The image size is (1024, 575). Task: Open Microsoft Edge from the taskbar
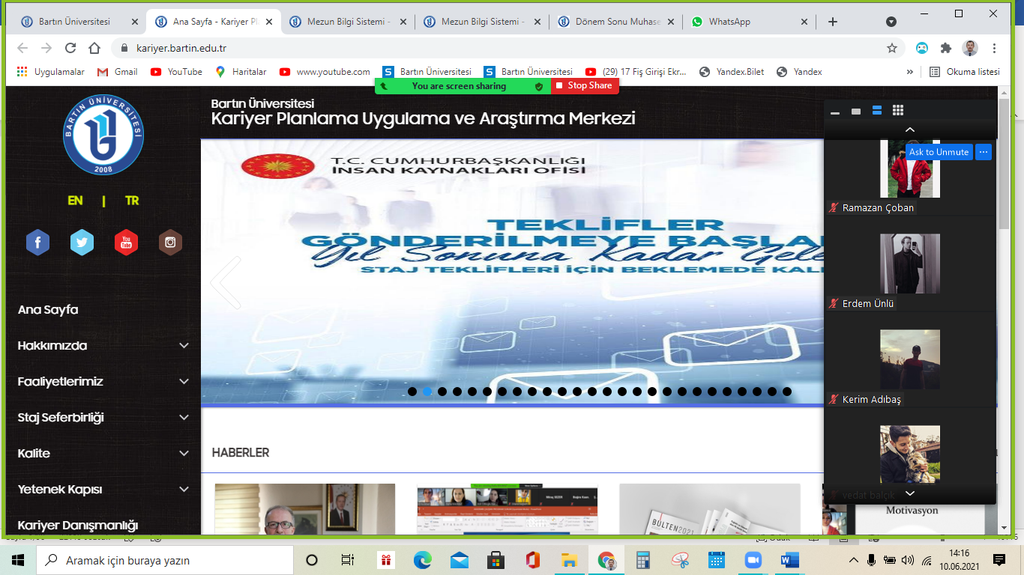tap(423, 560)
